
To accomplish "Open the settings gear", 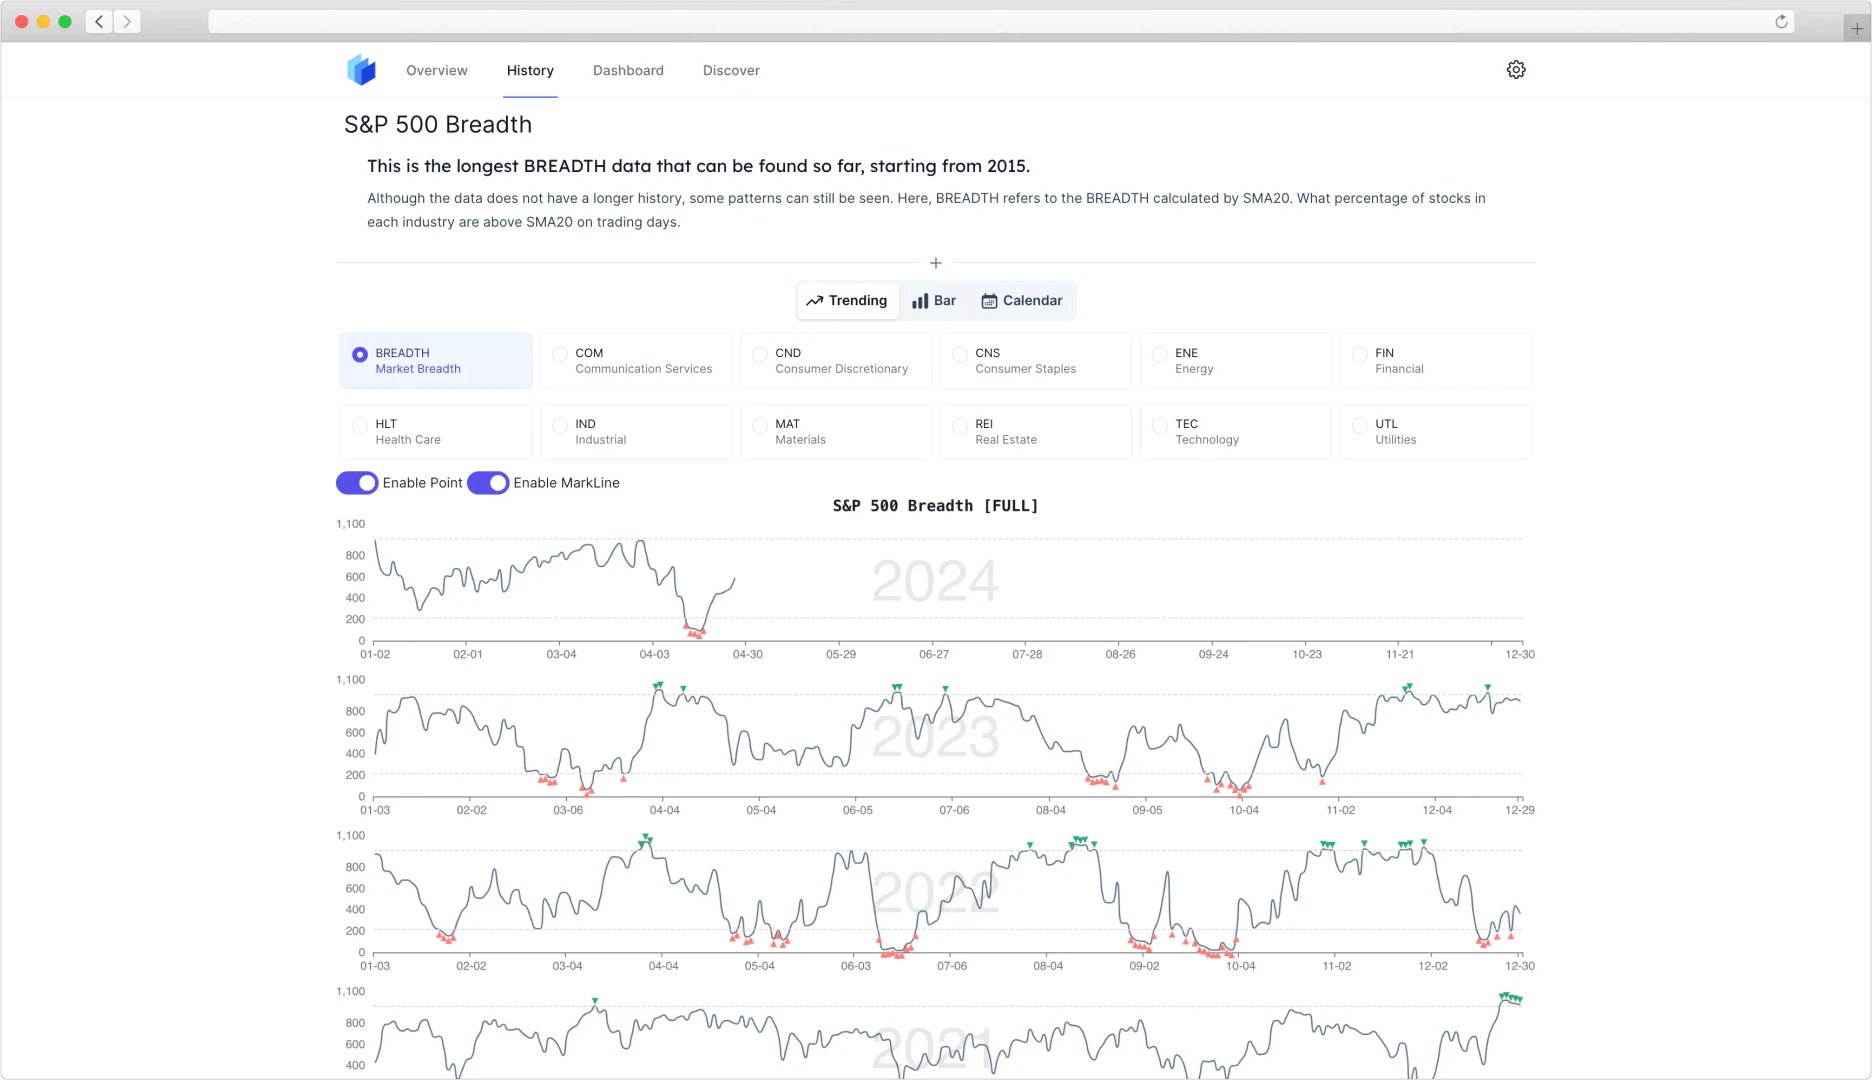I will point(1515,70).
